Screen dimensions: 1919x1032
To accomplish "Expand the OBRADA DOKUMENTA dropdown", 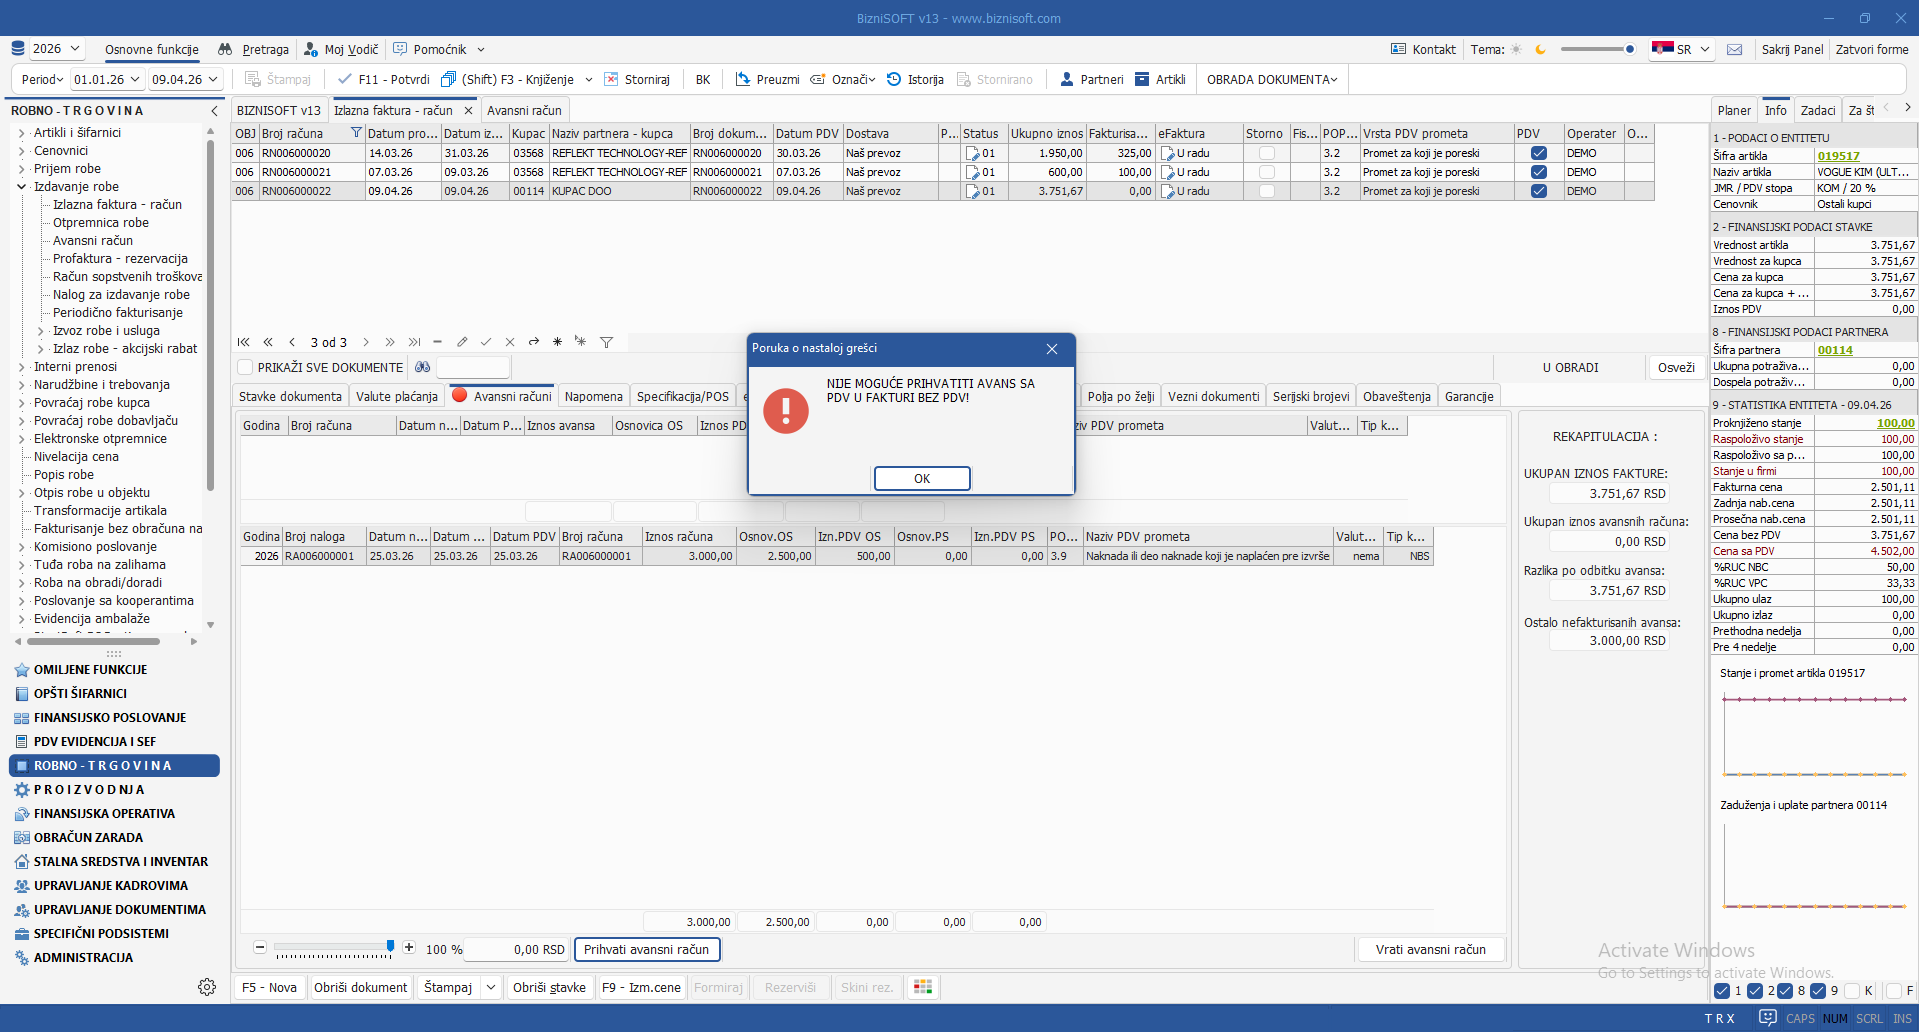I will coord(1271,79).
